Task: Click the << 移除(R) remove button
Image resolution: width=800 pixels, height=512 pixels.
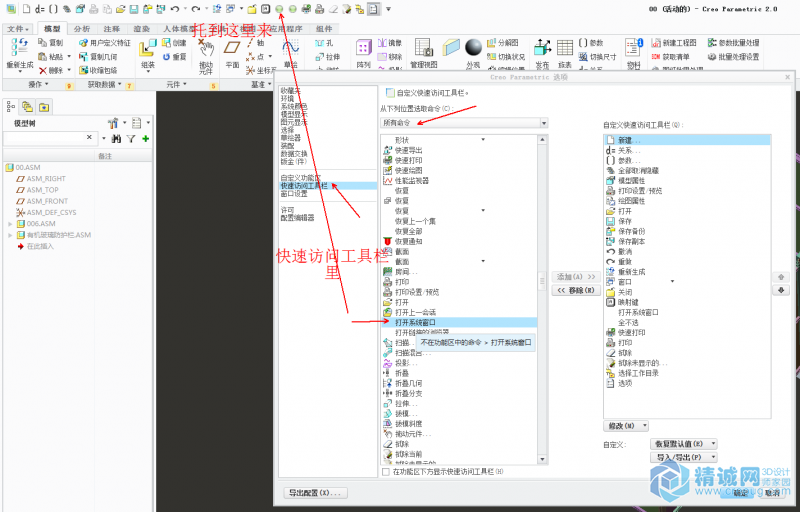Action: click(x=576, y=290)
